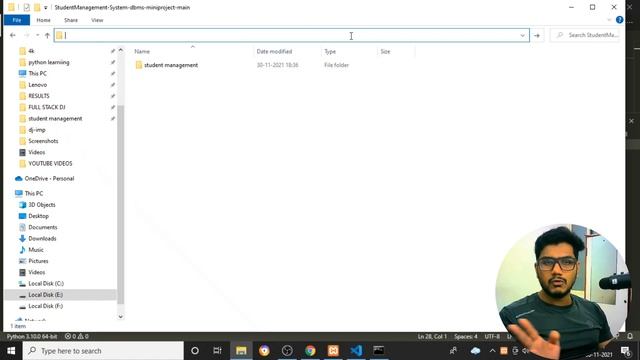
Task: Open Explorer help question mark icon
Action: 619,20
